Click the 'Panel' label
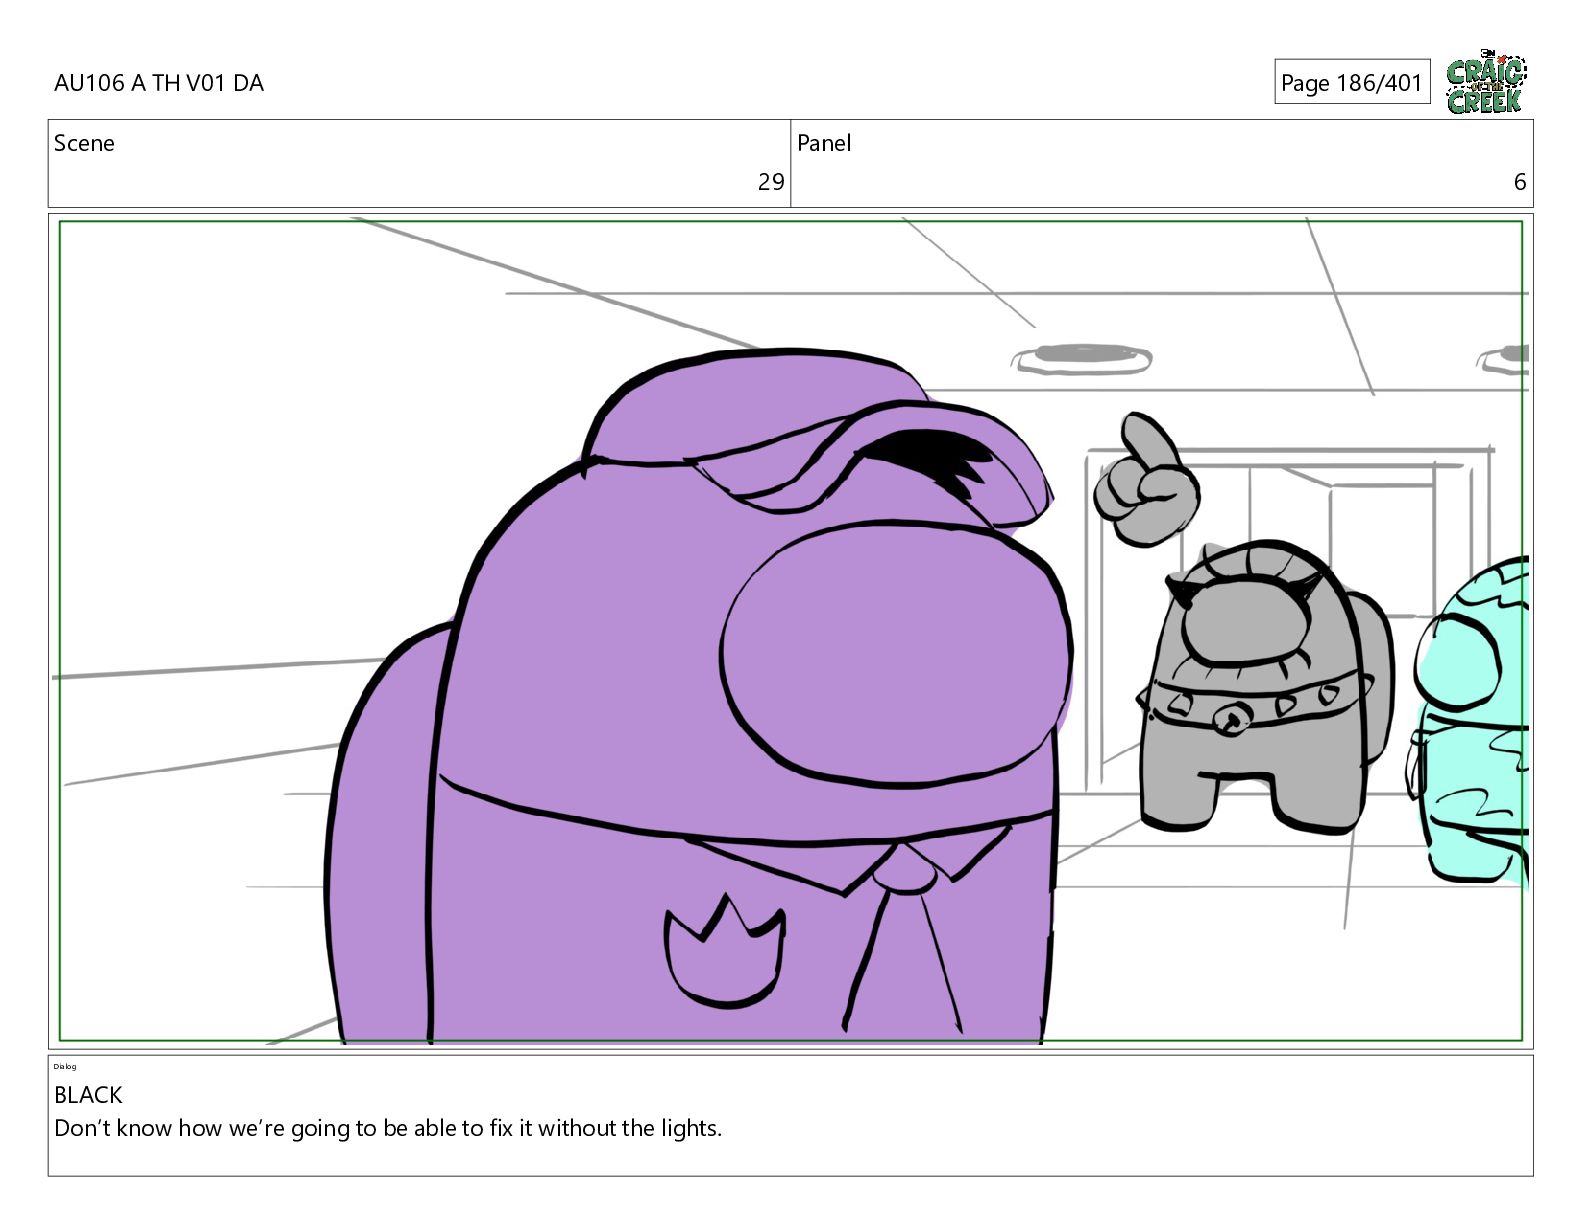This screenshot has width=1584, height=1224. [824, 143]
